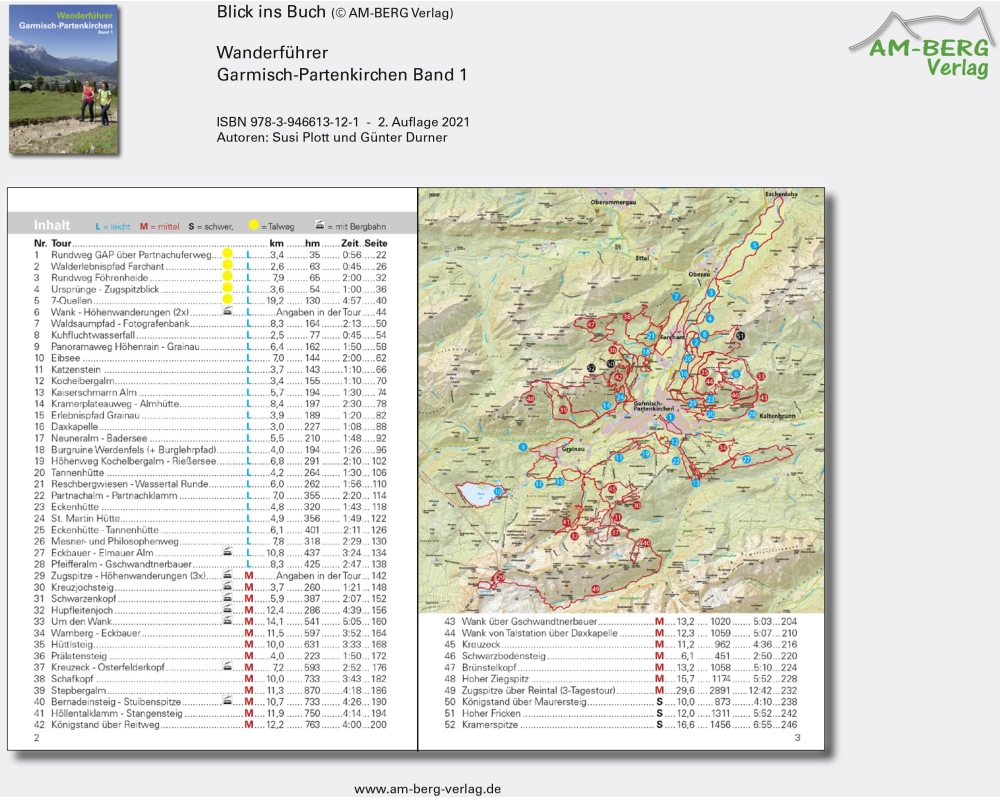Click the Inhalt heading
The width and height of the screenshot is (1000, 800).
point(52,225)
